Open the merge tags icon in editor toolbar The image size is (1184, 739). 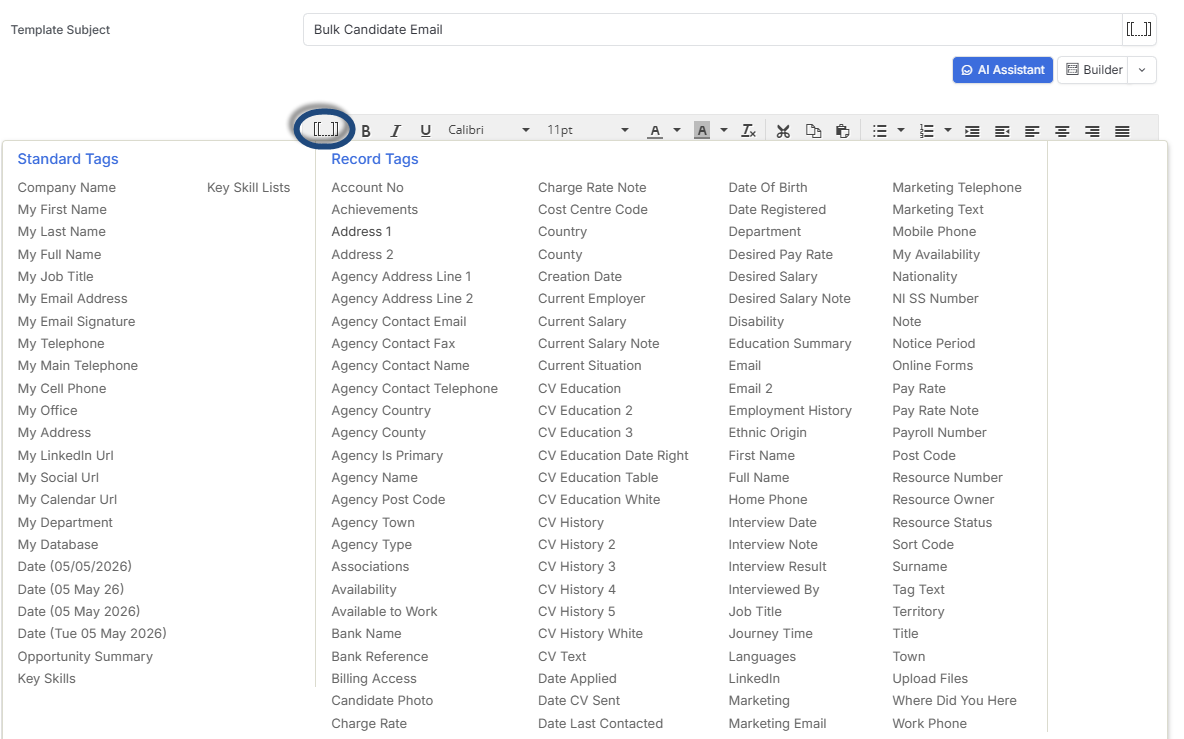(326, 129)
